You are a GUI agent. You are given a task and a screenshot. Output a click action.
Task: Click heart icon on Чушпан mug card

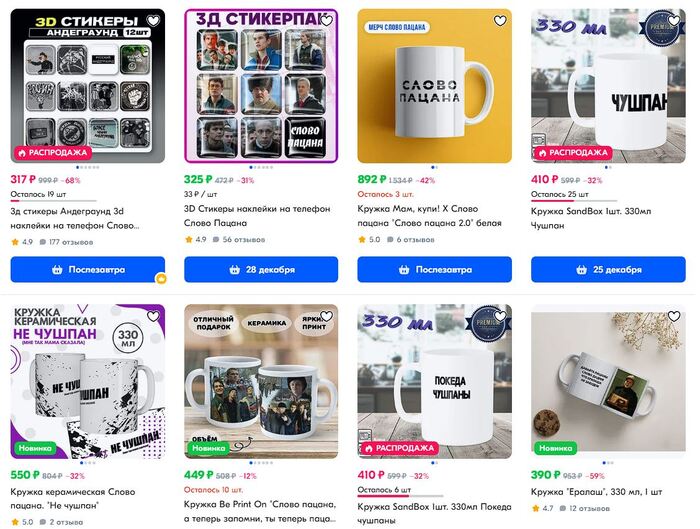click(x=674, y=21)
